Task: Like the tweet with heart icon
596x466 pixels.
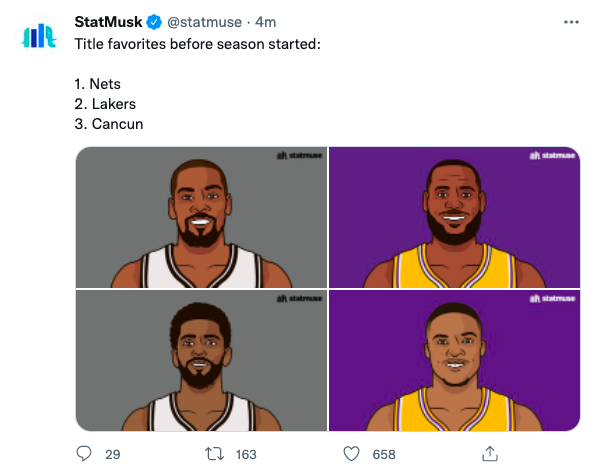Action: pyautogui.click(x=351, y=453)
